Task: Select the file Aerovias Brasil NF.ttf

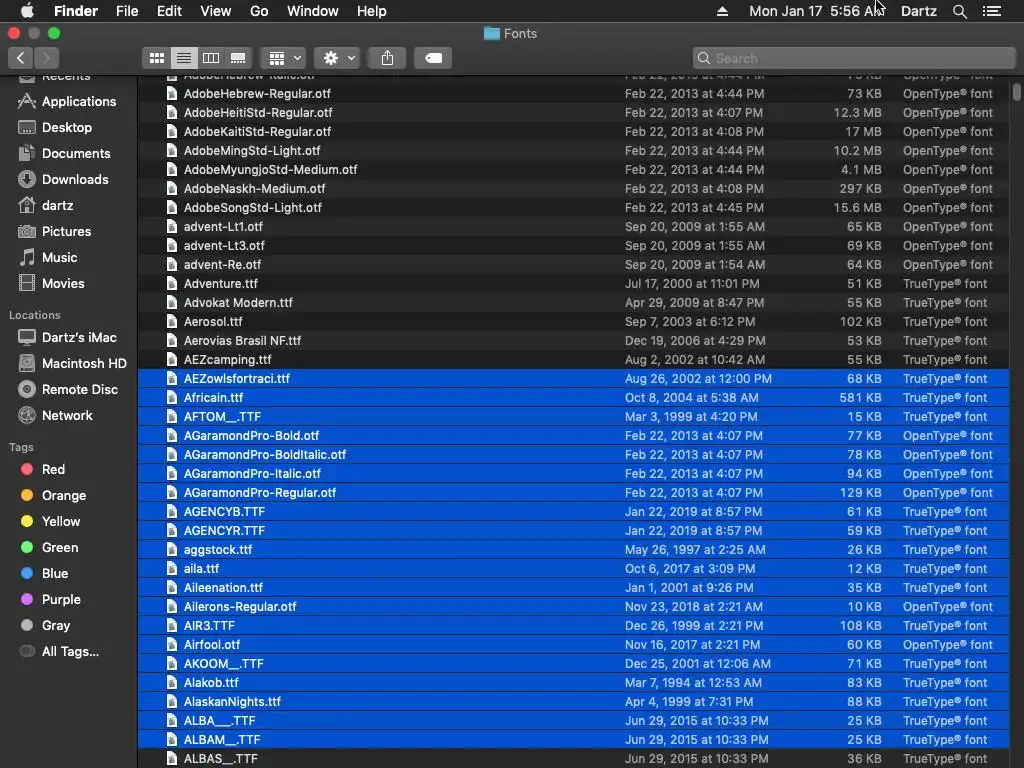Action: point(573,341)
